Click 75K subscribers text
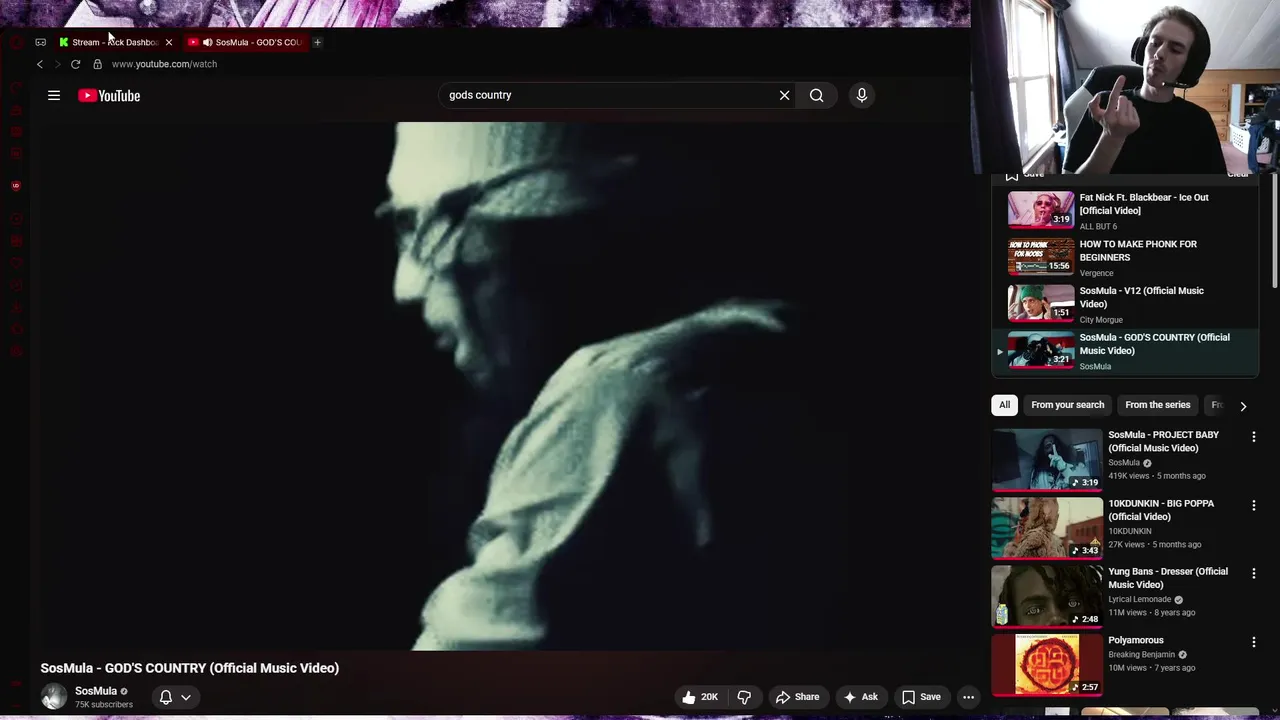 click(x=104, y=705)
